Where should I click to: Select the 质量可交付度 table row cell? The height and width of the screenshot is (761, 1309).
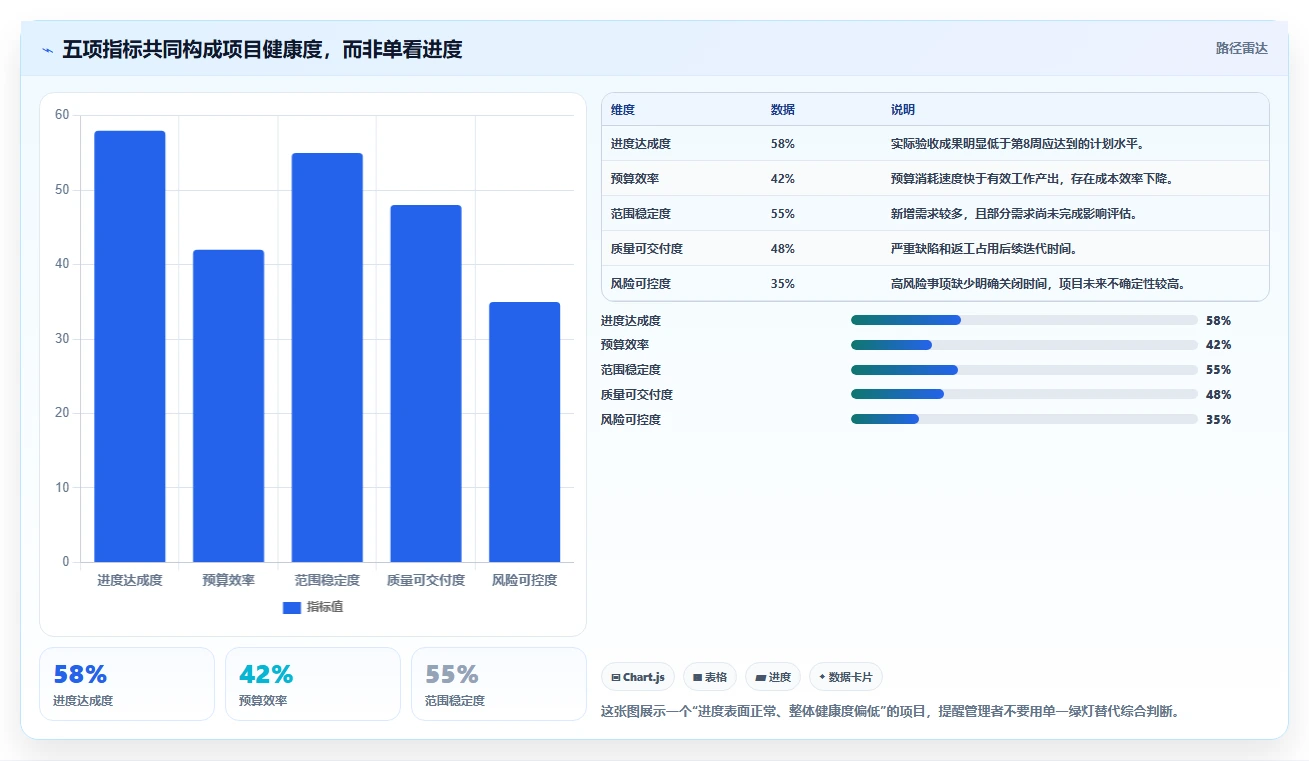coord(647,249)
